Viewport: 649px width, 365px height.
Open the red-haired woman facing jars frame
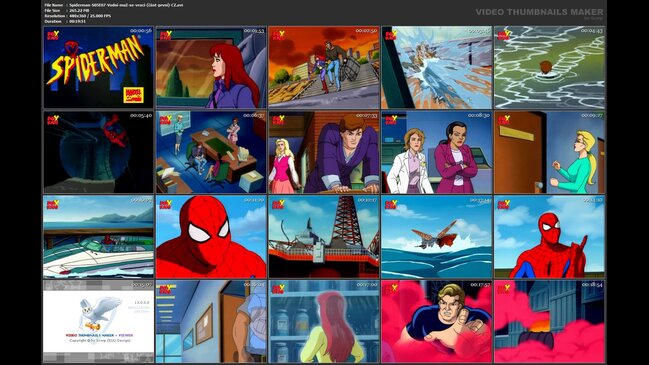pos(324,322)
